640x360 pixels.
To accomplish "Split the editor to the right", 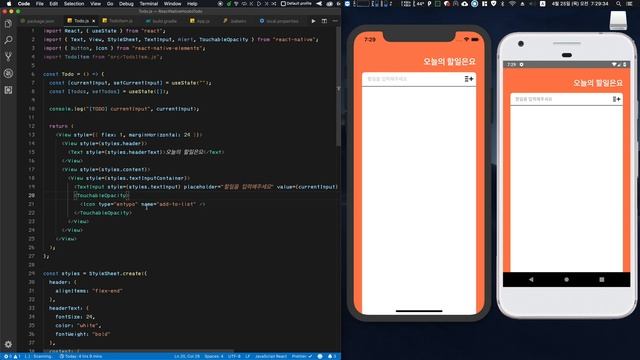I will pyautogui.click(x=324, y=21).
